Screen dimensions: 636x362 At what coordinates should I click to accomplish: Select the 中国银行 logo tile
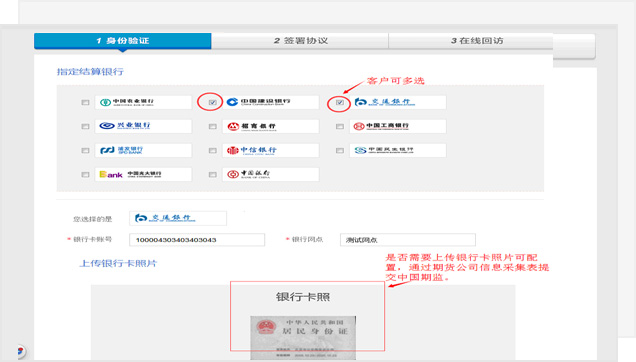pyautogui.click(x=271, y=174)
